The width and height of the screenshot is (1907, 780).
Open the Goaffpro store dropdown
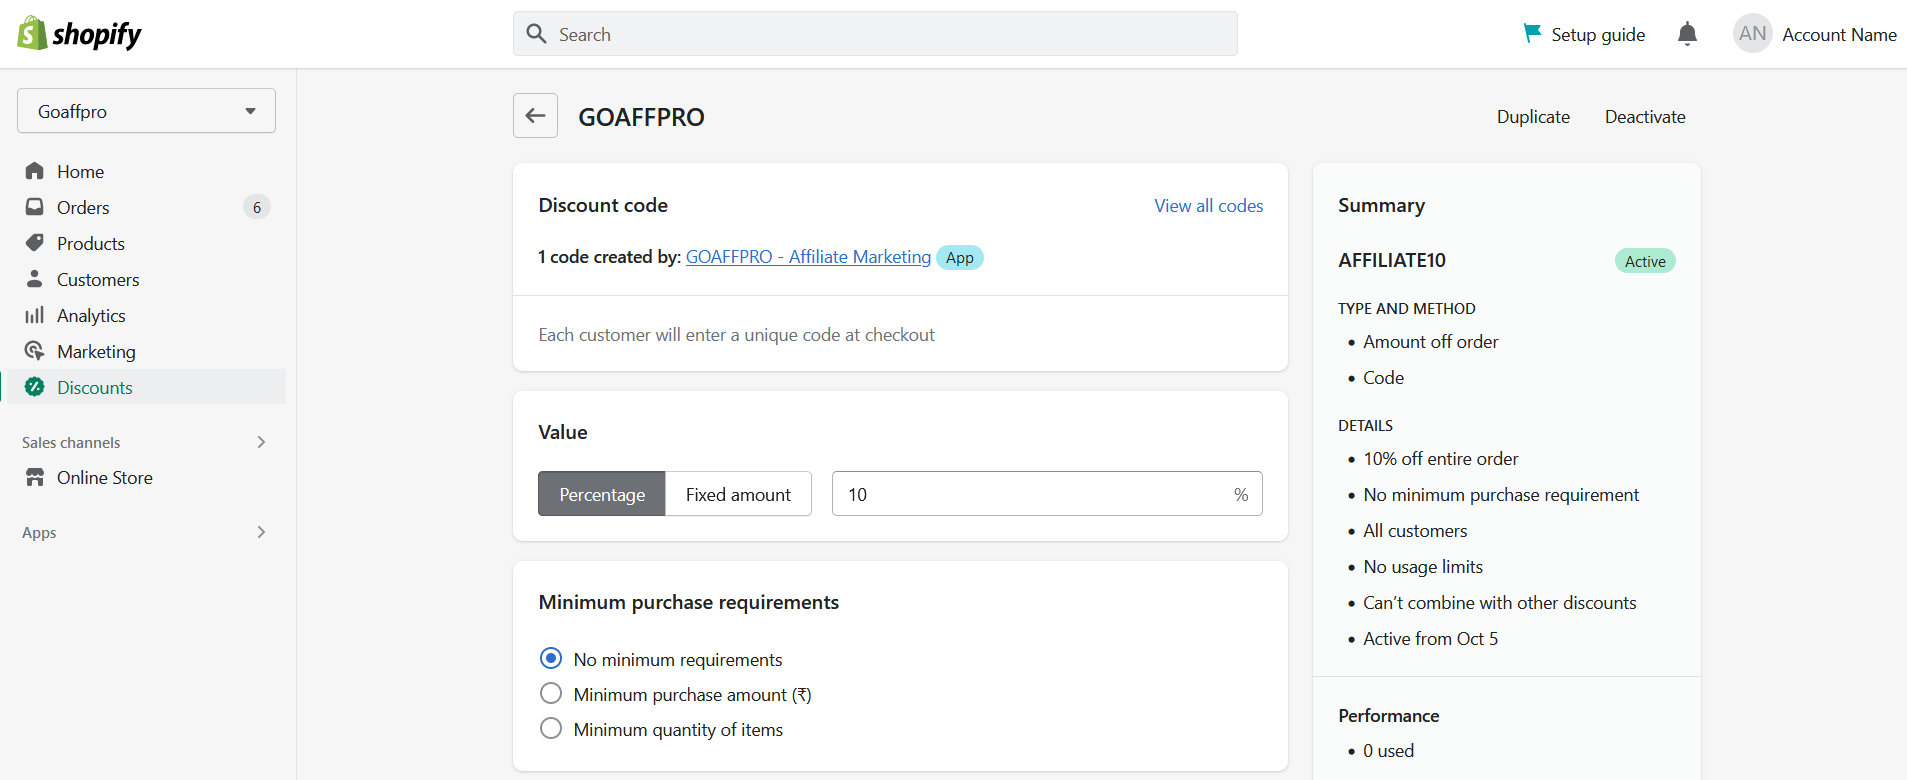[x=146, y=111]
